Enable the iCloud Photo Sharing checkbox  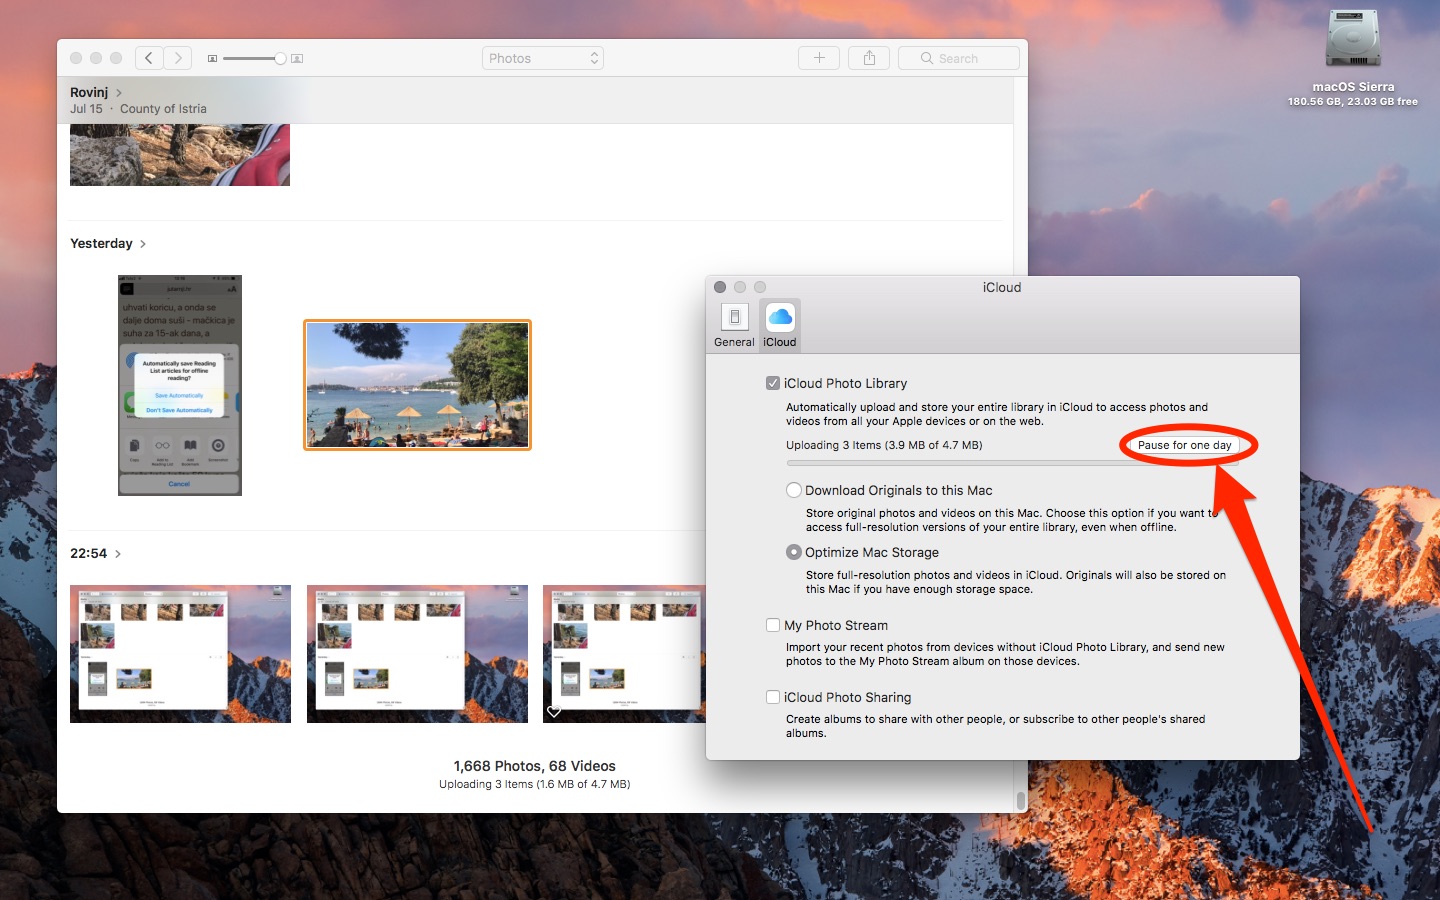click(773, 697)
